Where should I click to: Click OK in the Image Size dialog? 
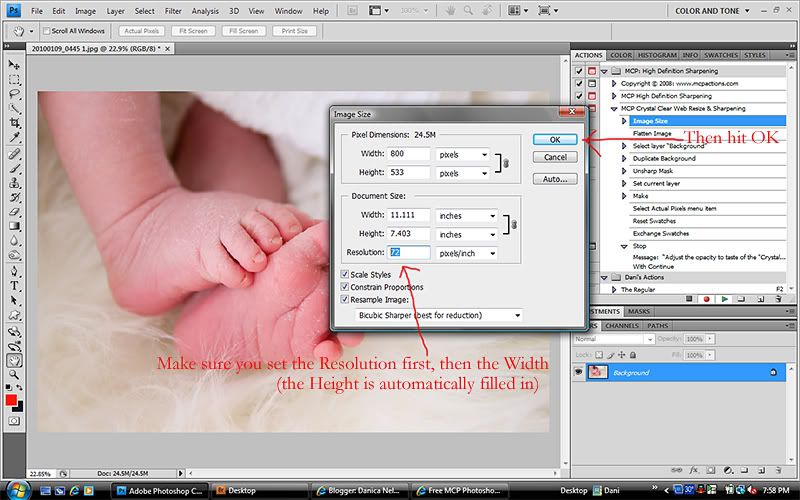[555, 139]
